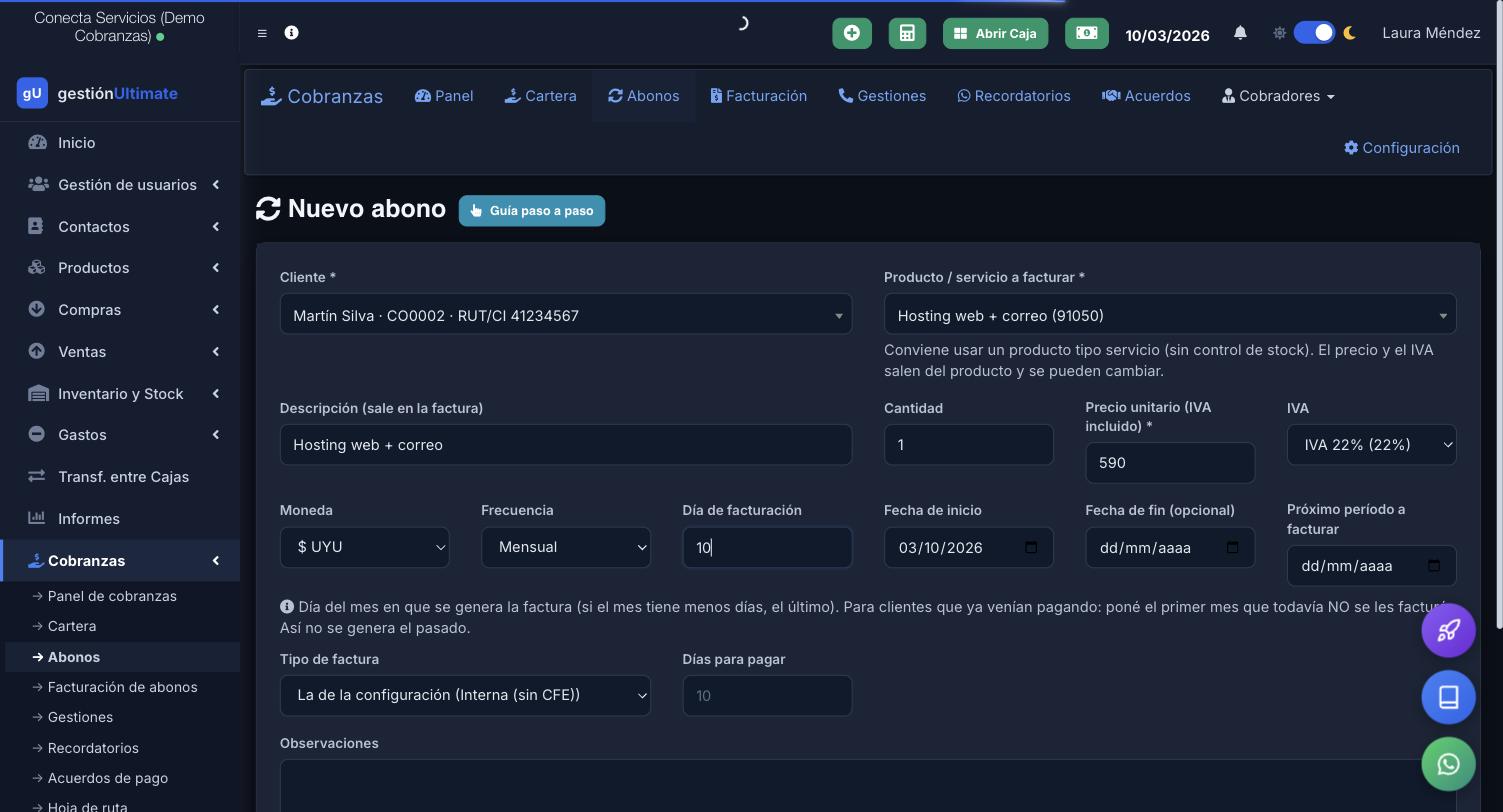The width and height of the screenshot is (1503, 812).
Task: Switch to the Cartera tab
Action: pyautogui.click(x=540, y=96)
